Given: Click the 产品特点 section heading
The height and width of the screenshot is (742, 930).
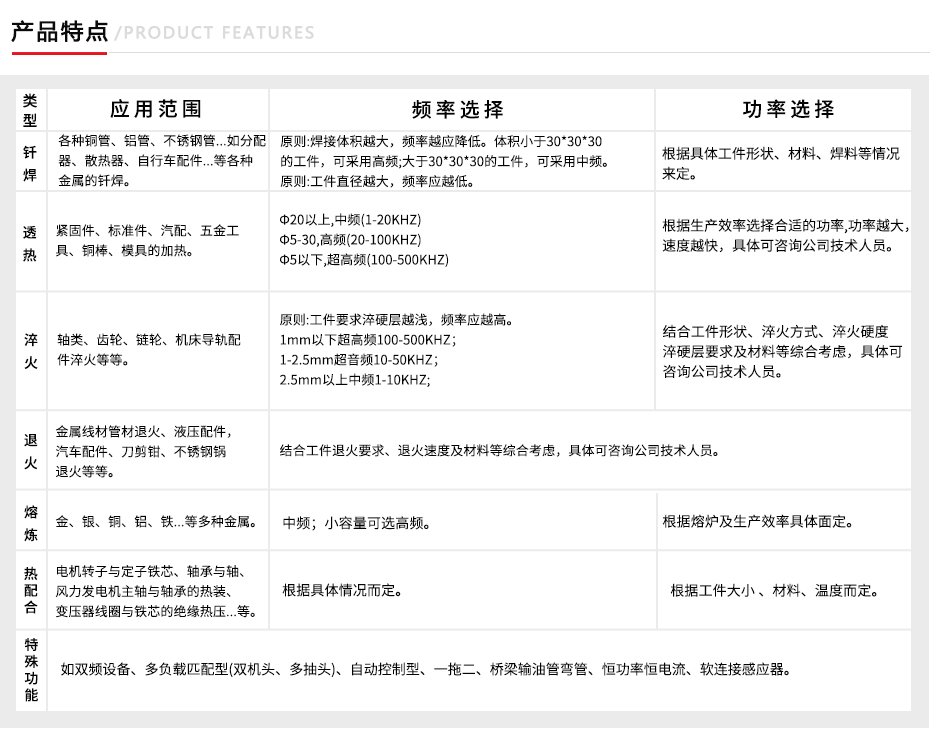Looking at the screenshot, I should (x=59, y=31).
